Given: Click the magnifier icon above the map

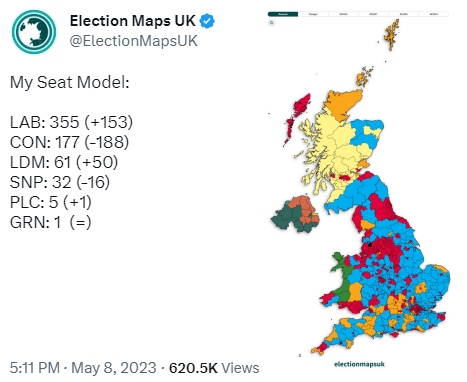Looking at the screenshot, I should click(x=272, y=23).
